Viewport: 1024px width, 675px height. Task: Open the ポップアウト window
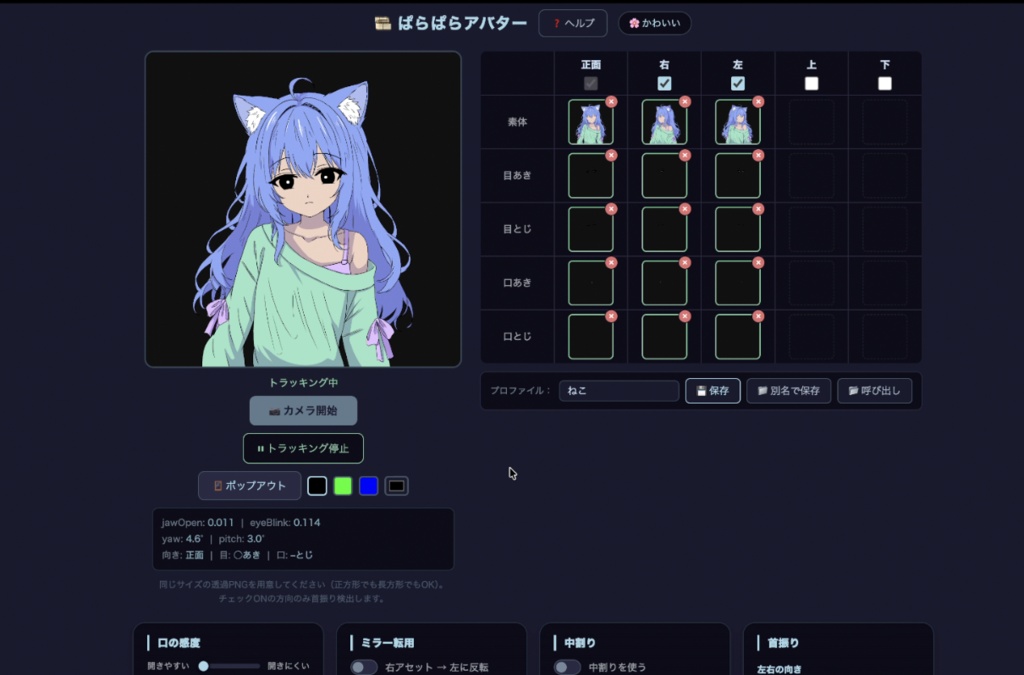click(x=249, y=486)
